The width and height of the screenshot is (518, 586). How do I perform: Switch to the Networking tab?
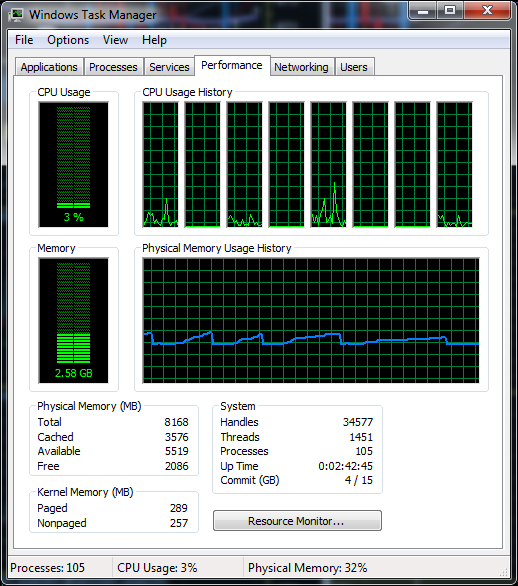(x=301, y=67)
